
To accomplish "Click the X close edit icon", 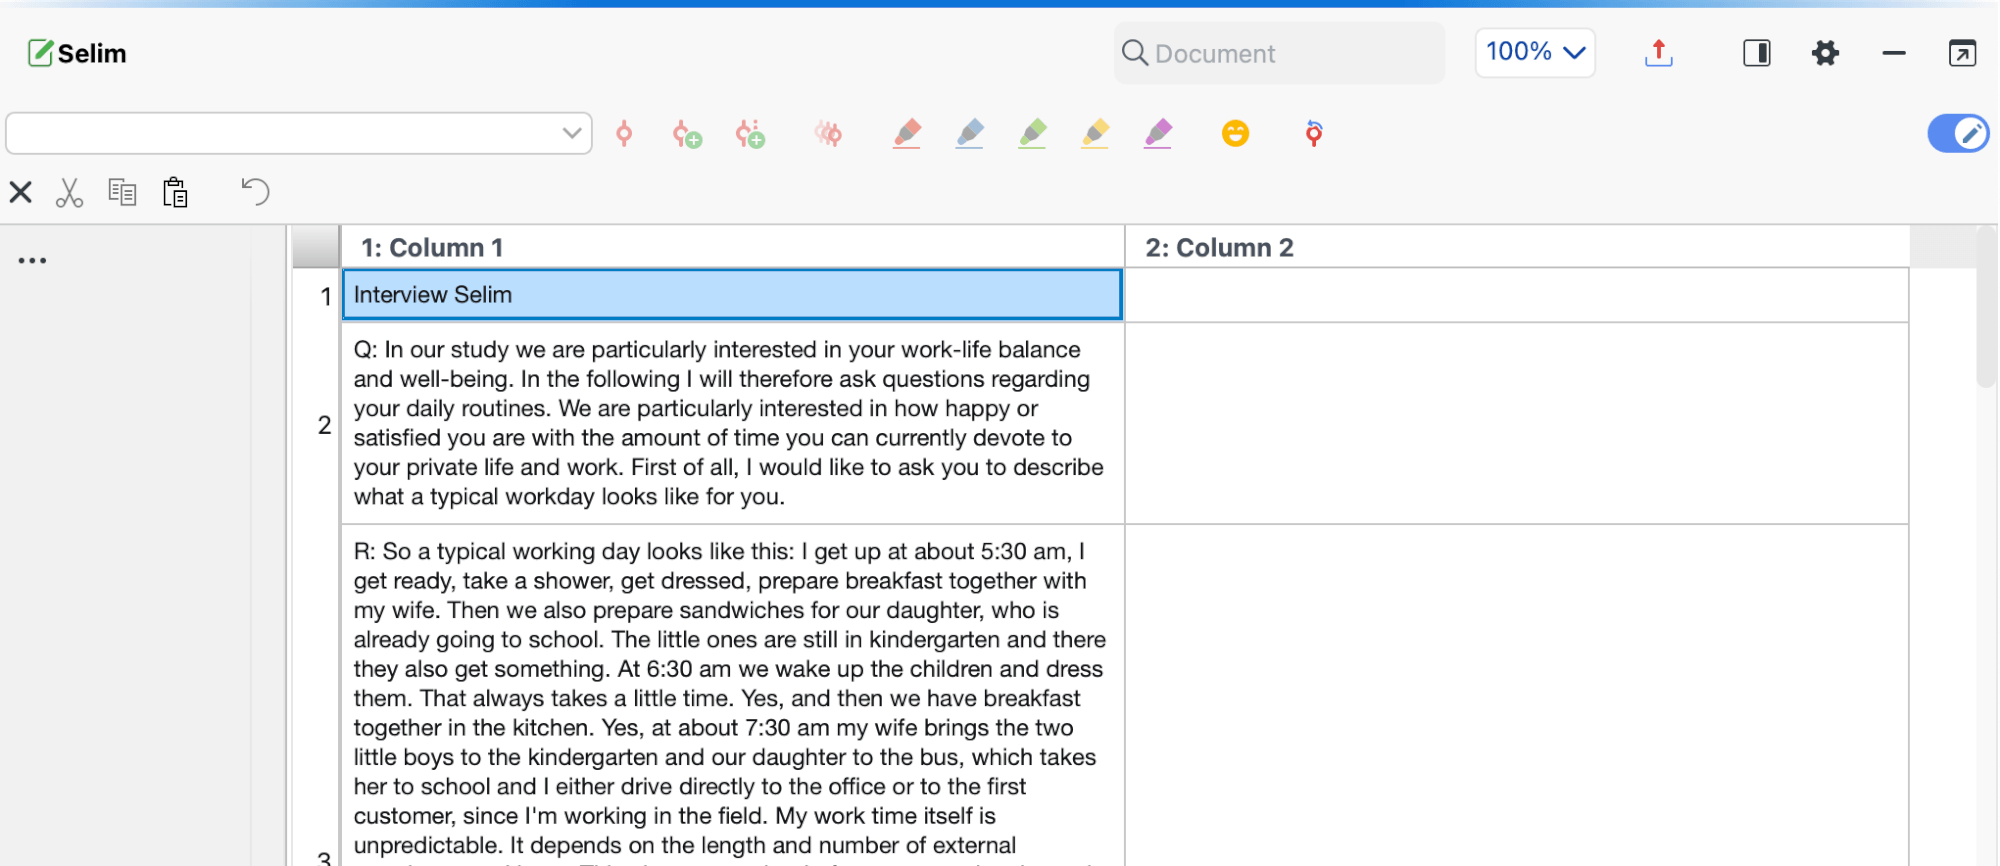I will [x=21, y=192].
